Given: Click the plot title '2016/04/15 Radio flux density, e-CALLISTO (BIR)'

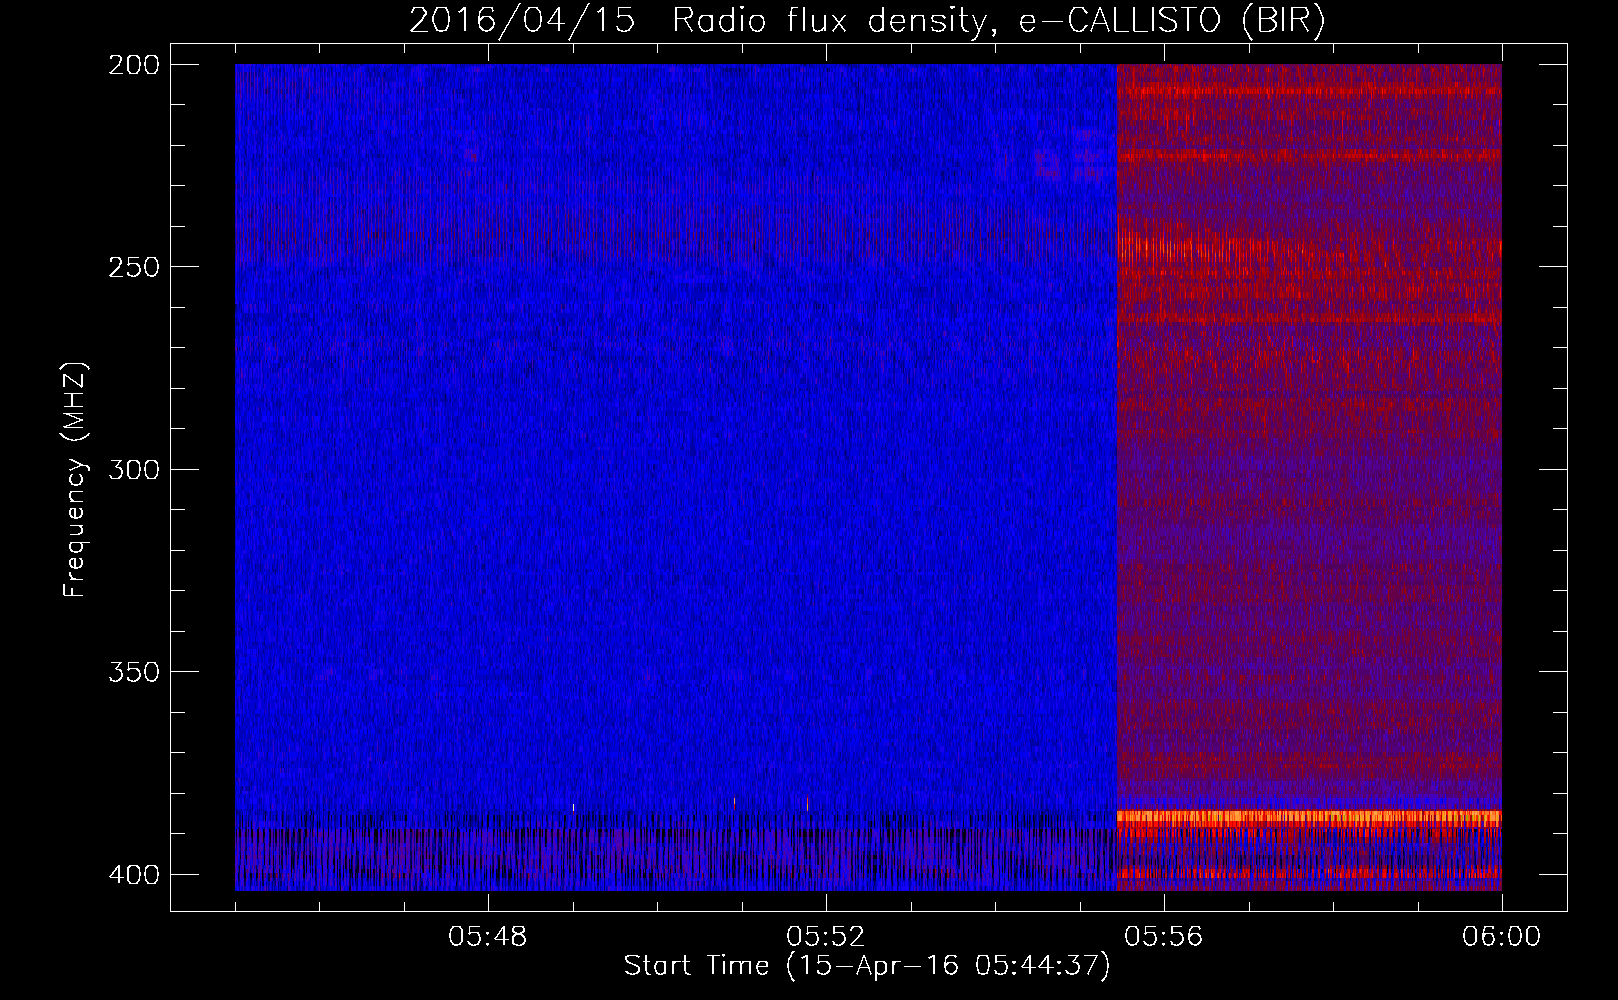Looking at the screenshot, I should (867, 20).
